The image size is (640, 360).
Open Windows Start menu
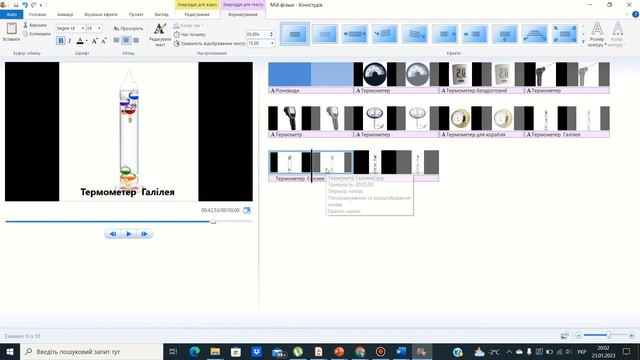(10, 351)
